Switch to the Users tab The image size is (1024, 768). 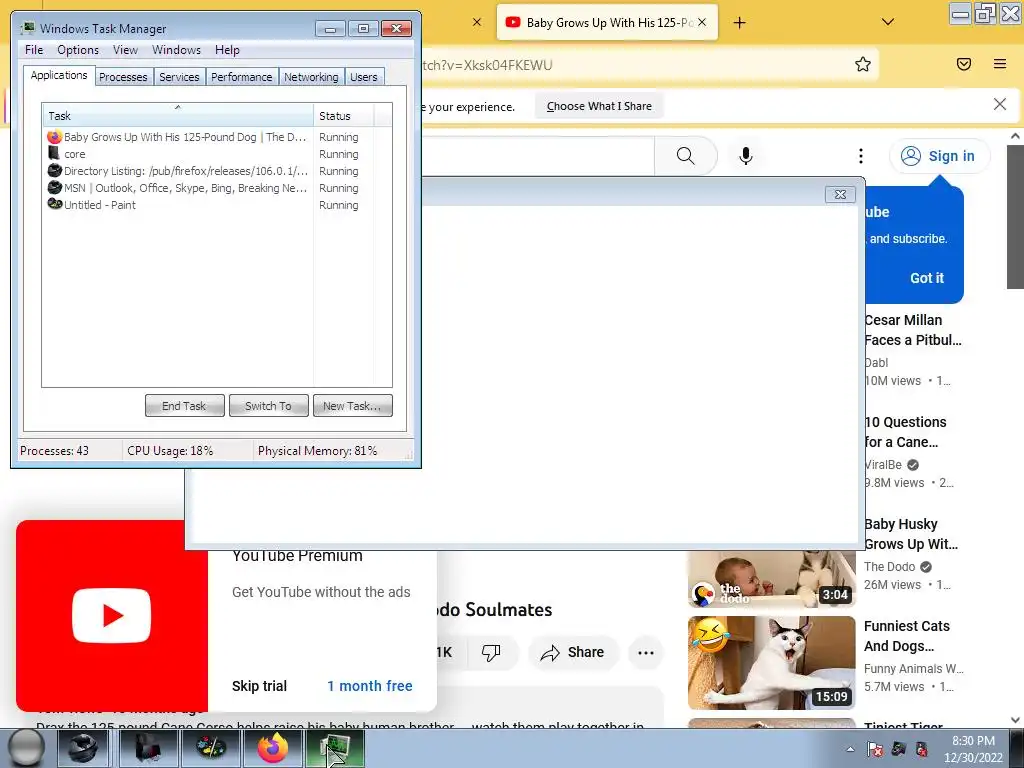click(x=364, y=77)
